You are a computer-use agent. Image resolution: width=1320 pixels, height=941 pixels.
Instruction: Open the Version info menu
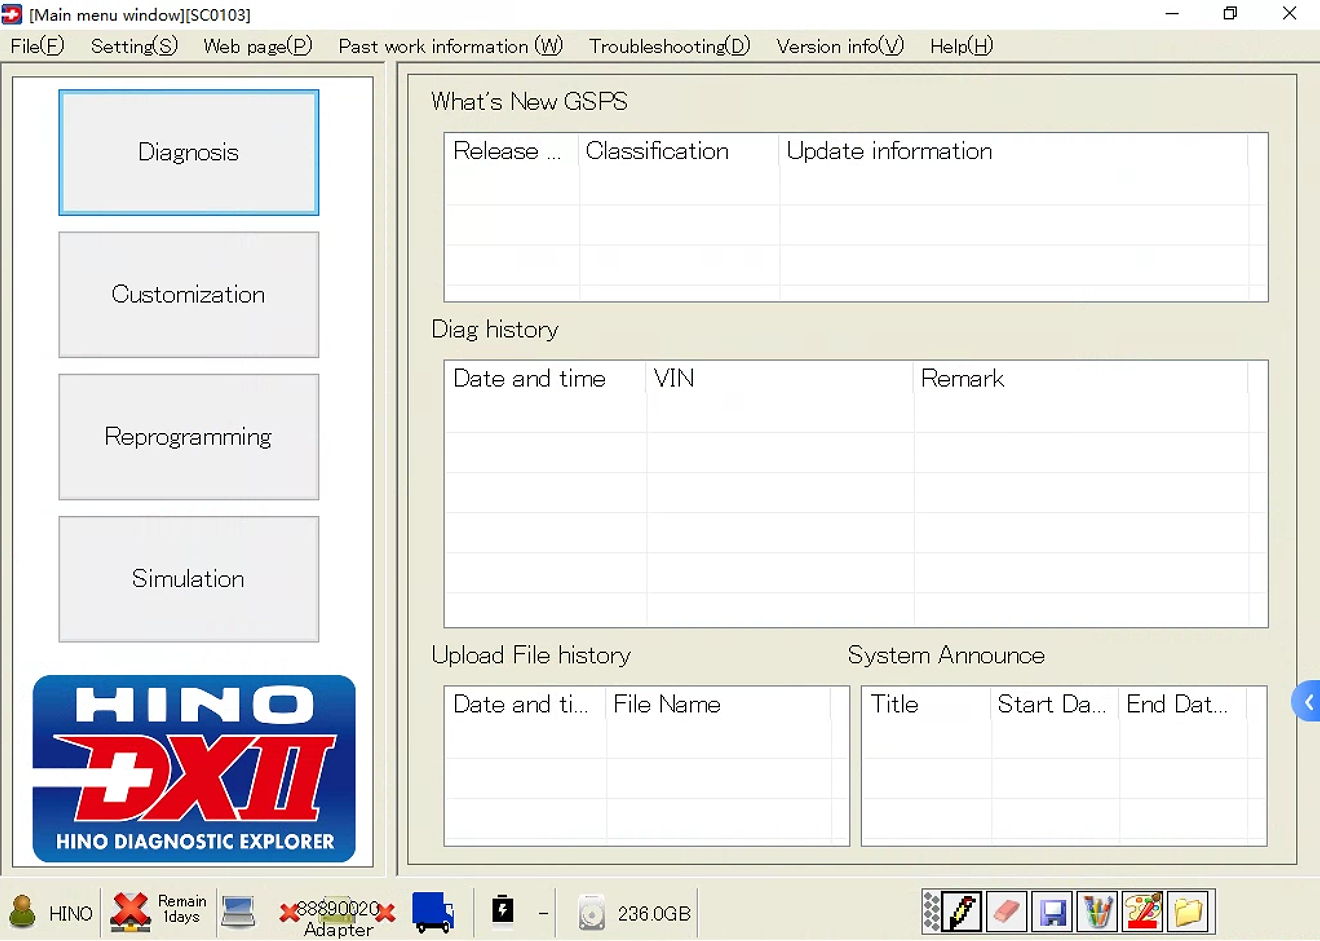pos(838,46)
